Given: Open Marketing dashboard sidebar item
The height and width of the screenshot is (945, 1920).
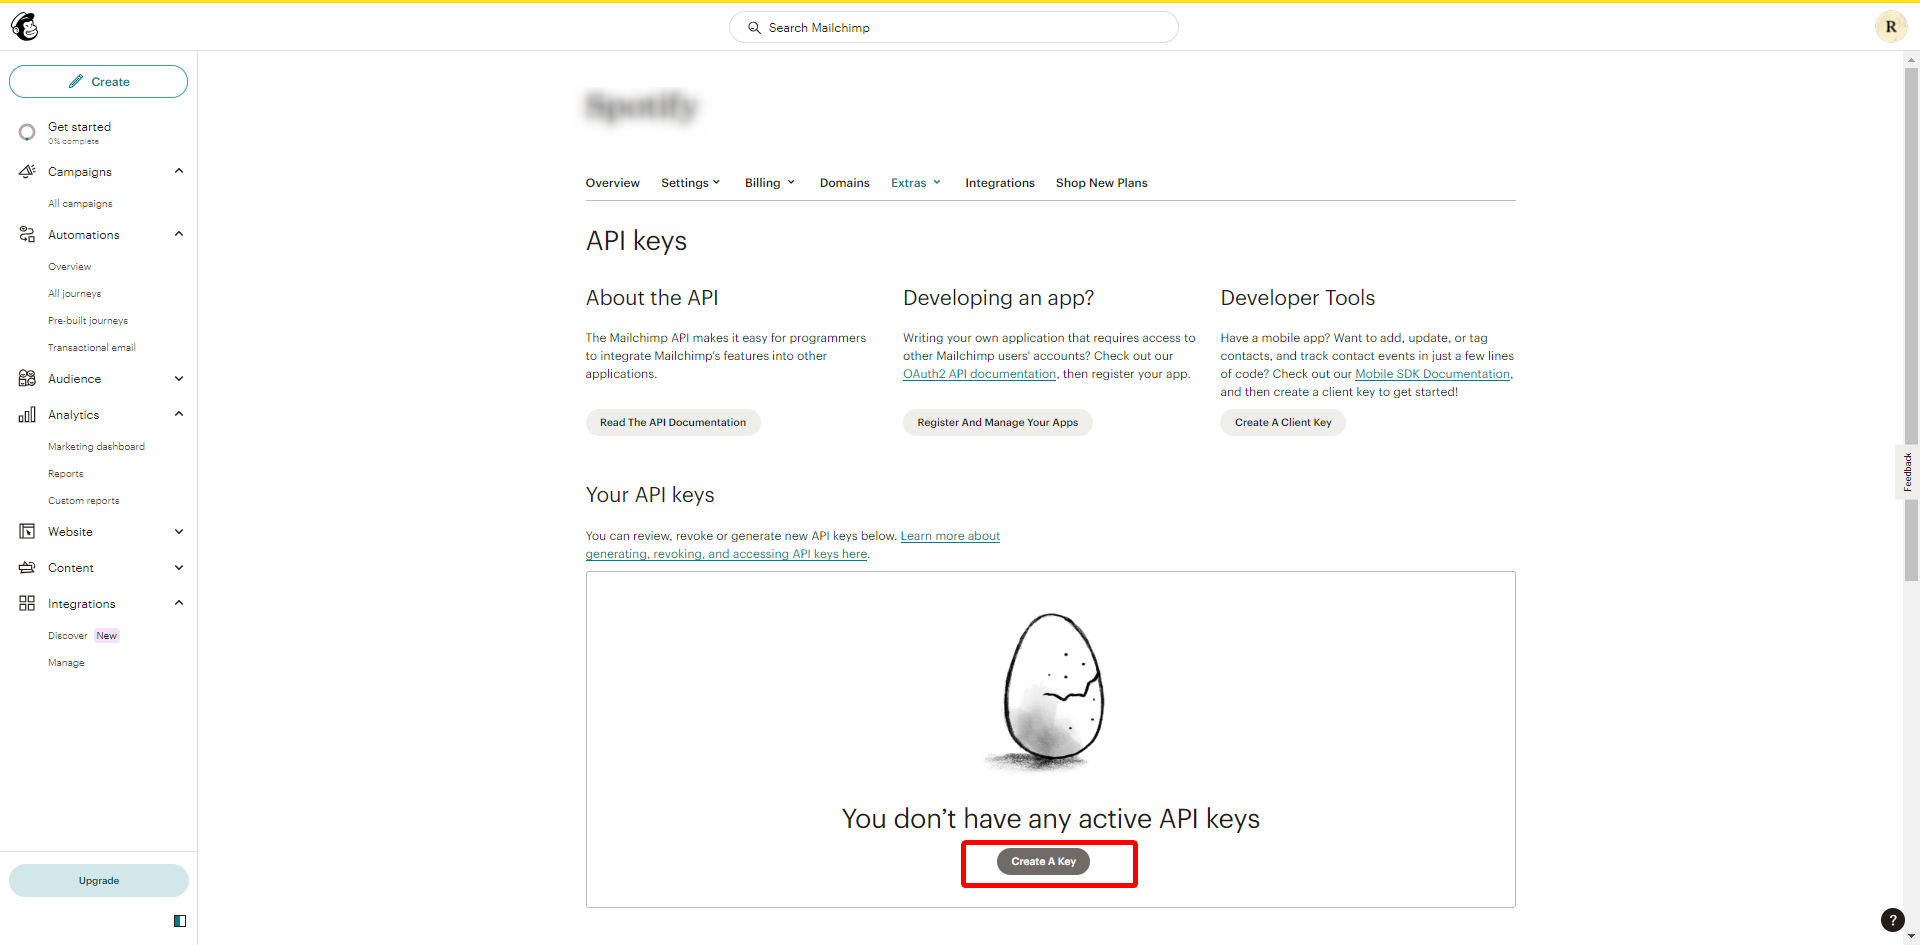Looking at the screenshot, I should tap(96, 446).
